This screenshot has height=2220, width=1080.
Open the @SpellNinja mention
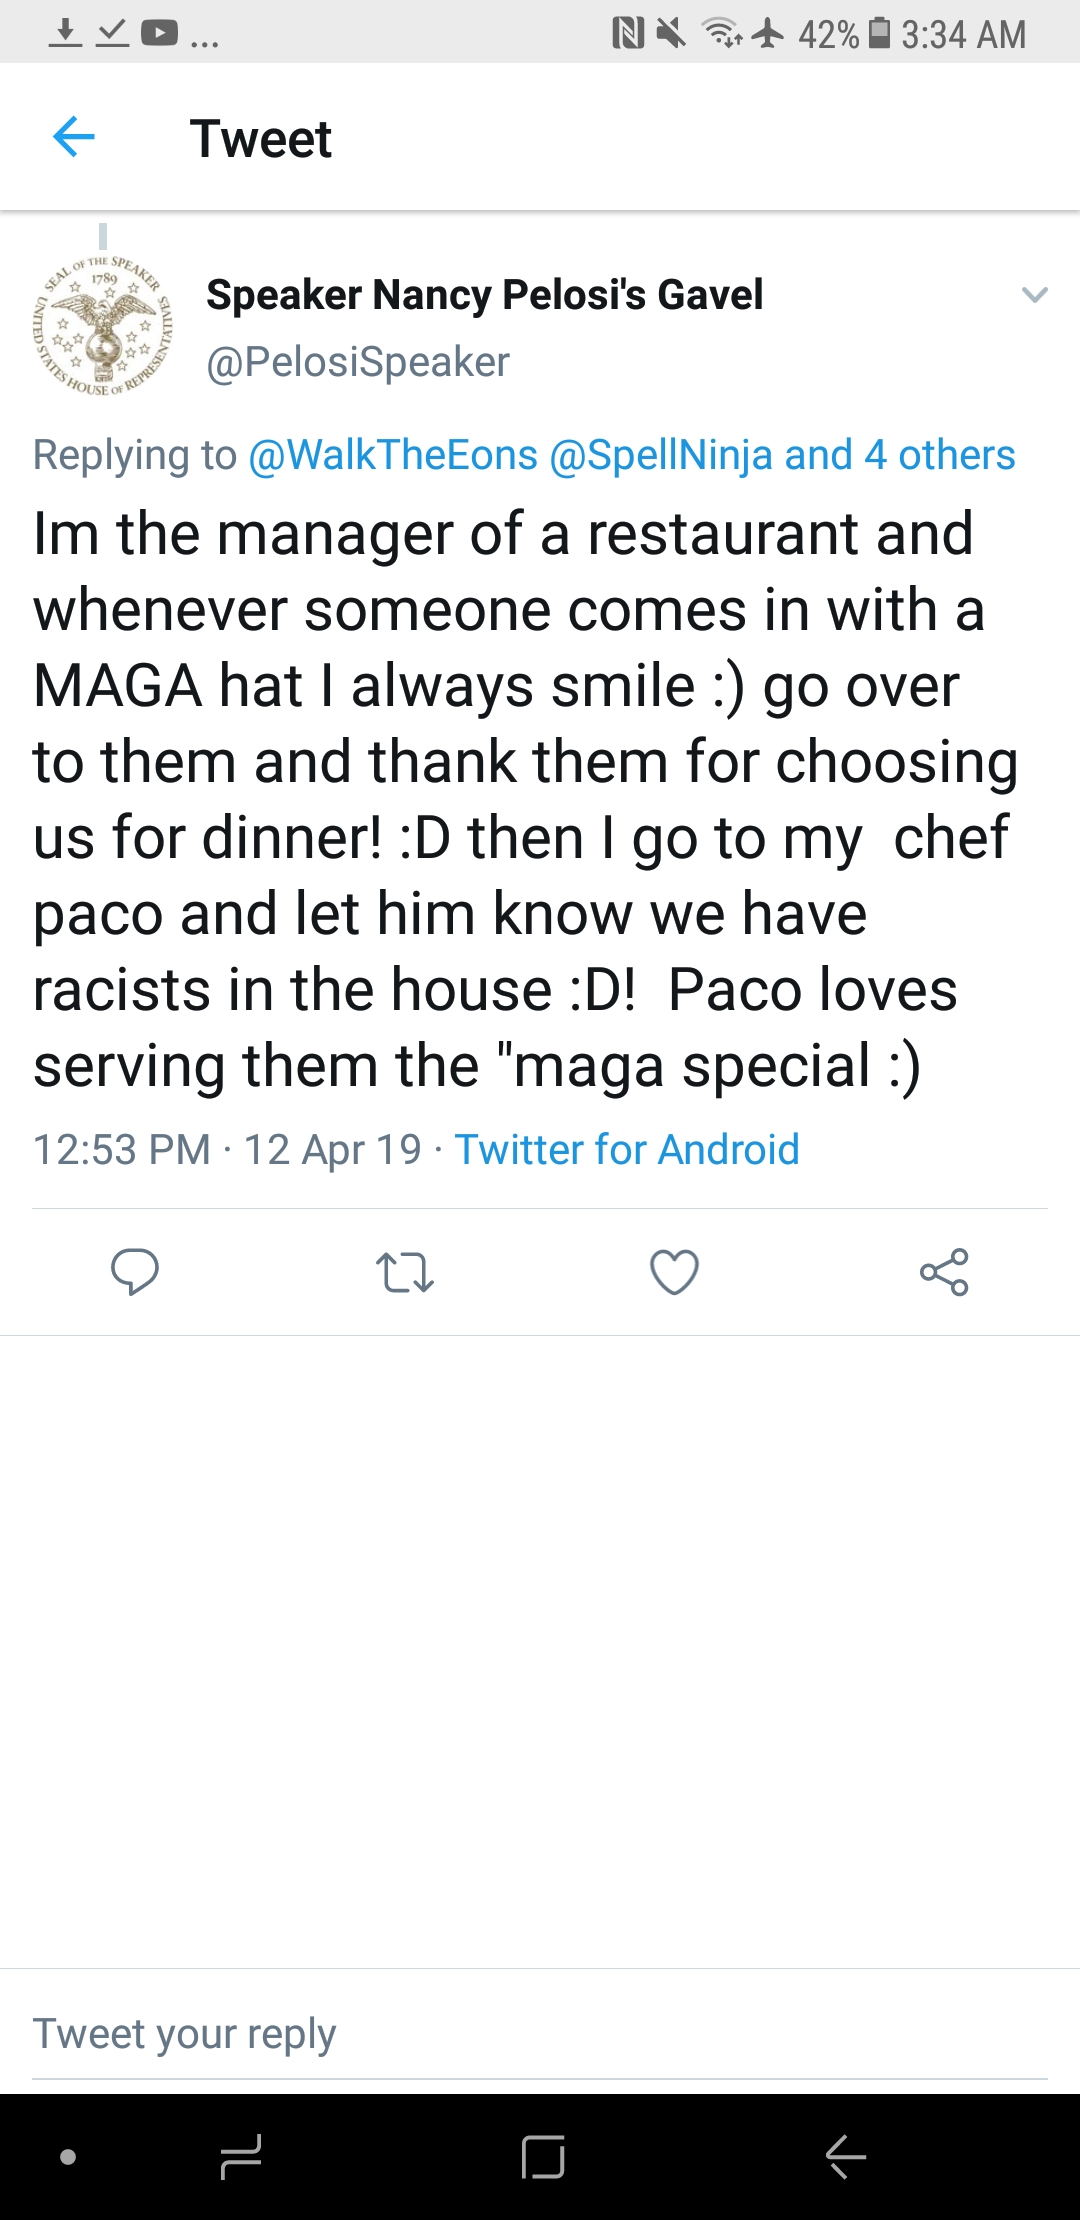pos(661,455)
